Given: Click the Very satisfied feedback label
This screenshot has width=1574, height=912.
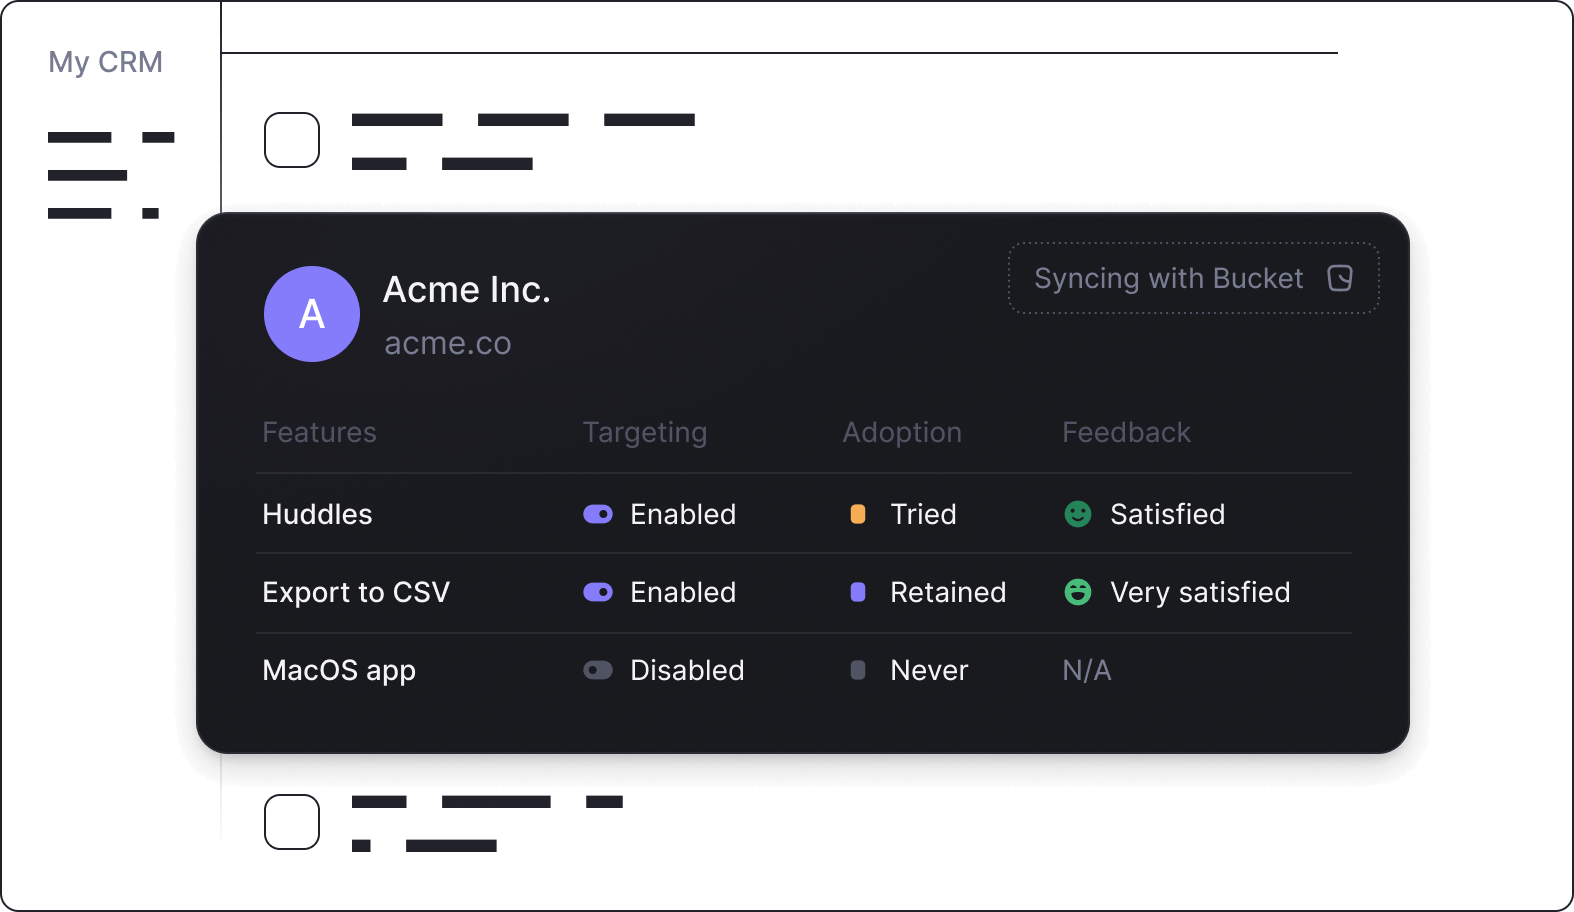Looking at the screenshot, I should 1200,593.
